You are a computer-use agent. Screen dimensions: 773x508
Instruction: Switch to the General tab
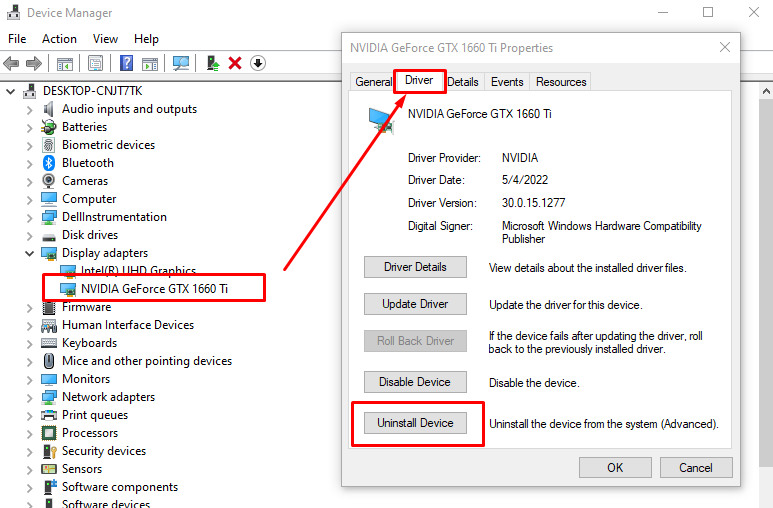[373, 82]
